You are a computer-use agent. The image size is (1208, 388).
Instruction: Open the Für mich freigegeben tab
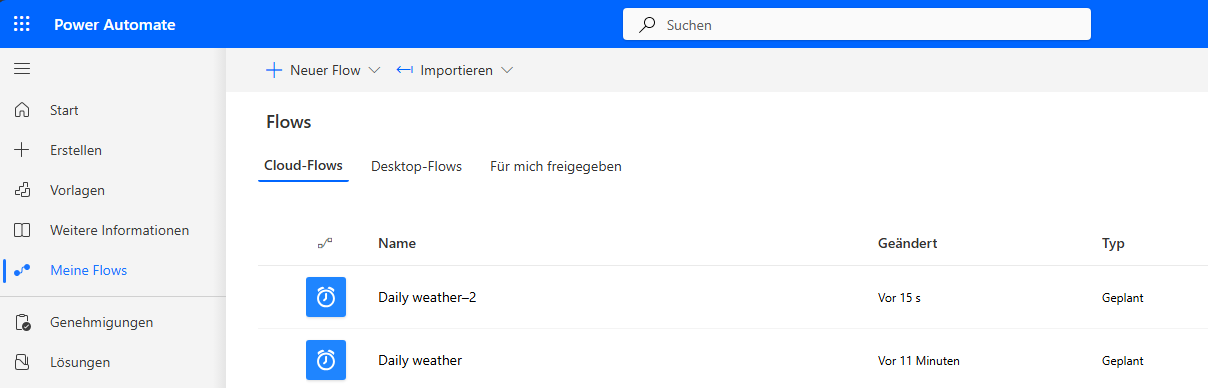(556, 166)
